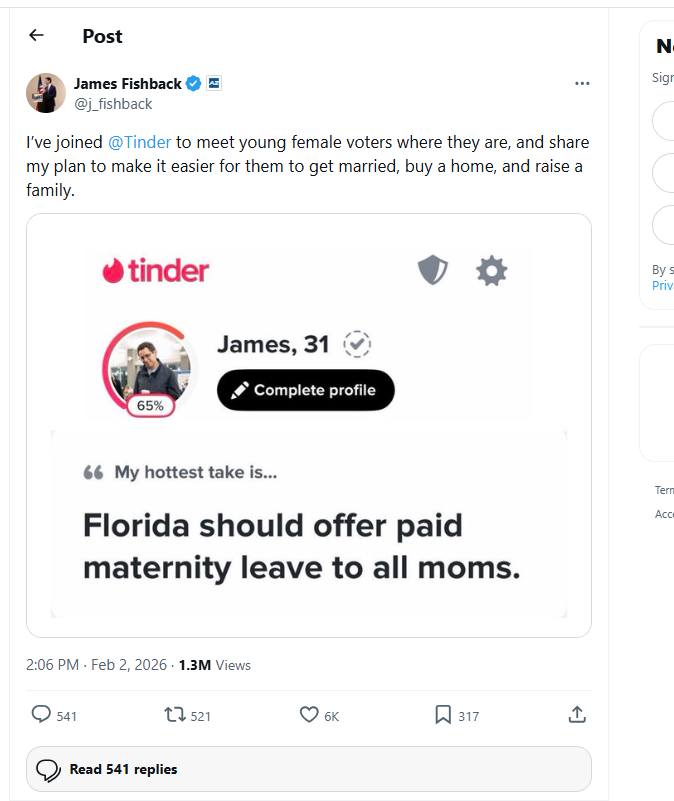Like the post with heart icon
Screen dimensions: 674x801
pos(309,715)
